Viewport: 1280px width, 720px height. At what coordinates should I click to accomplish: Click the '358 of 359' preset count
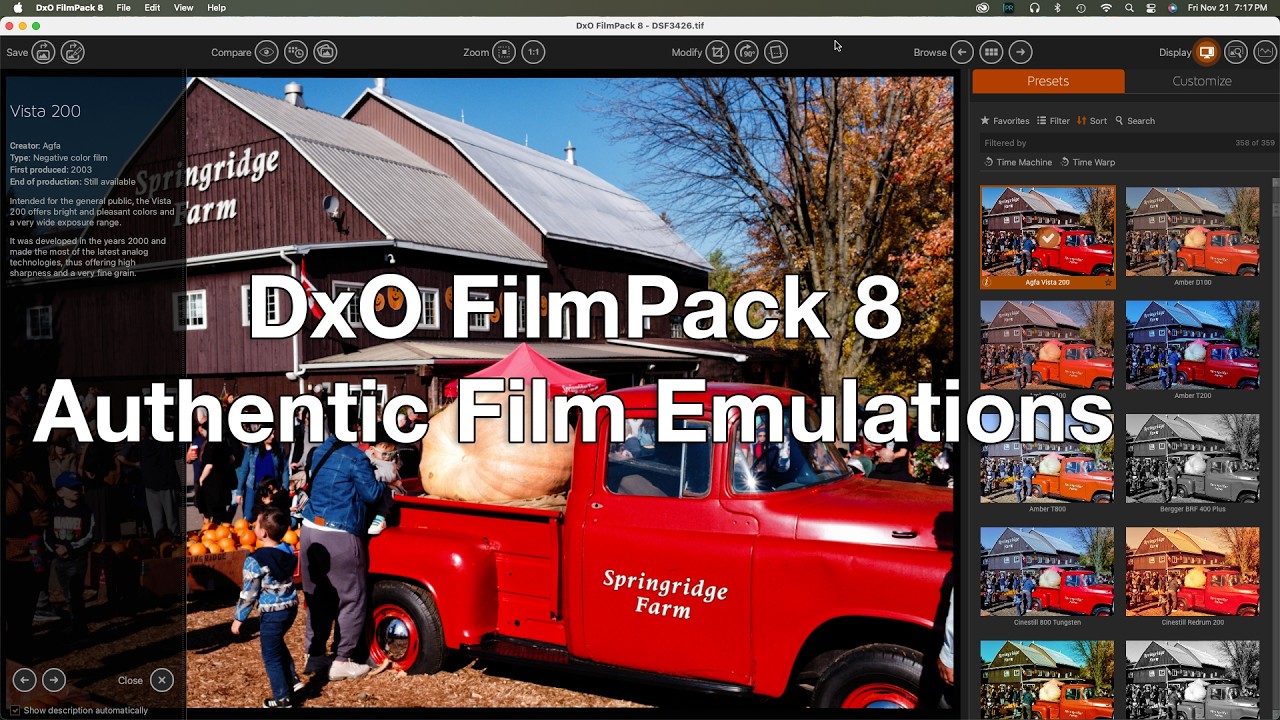coord(1254,143)
